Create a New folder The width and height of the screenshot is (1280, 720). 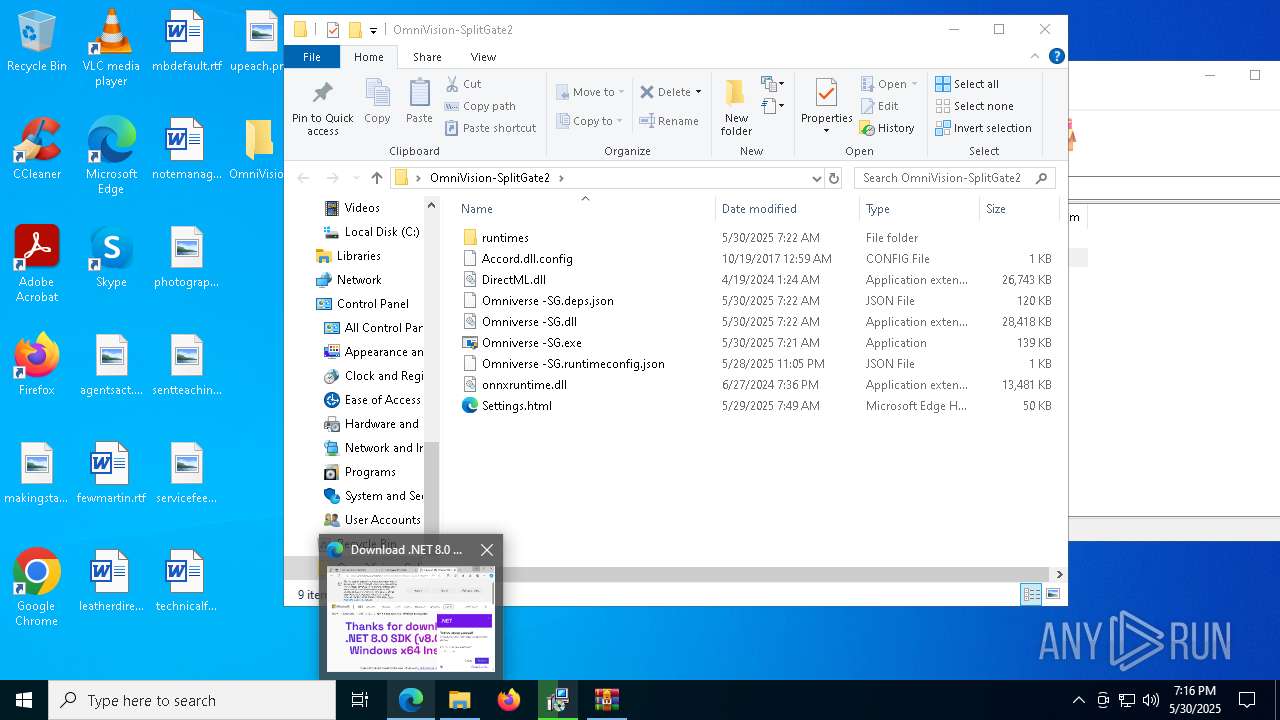(736, 108)
